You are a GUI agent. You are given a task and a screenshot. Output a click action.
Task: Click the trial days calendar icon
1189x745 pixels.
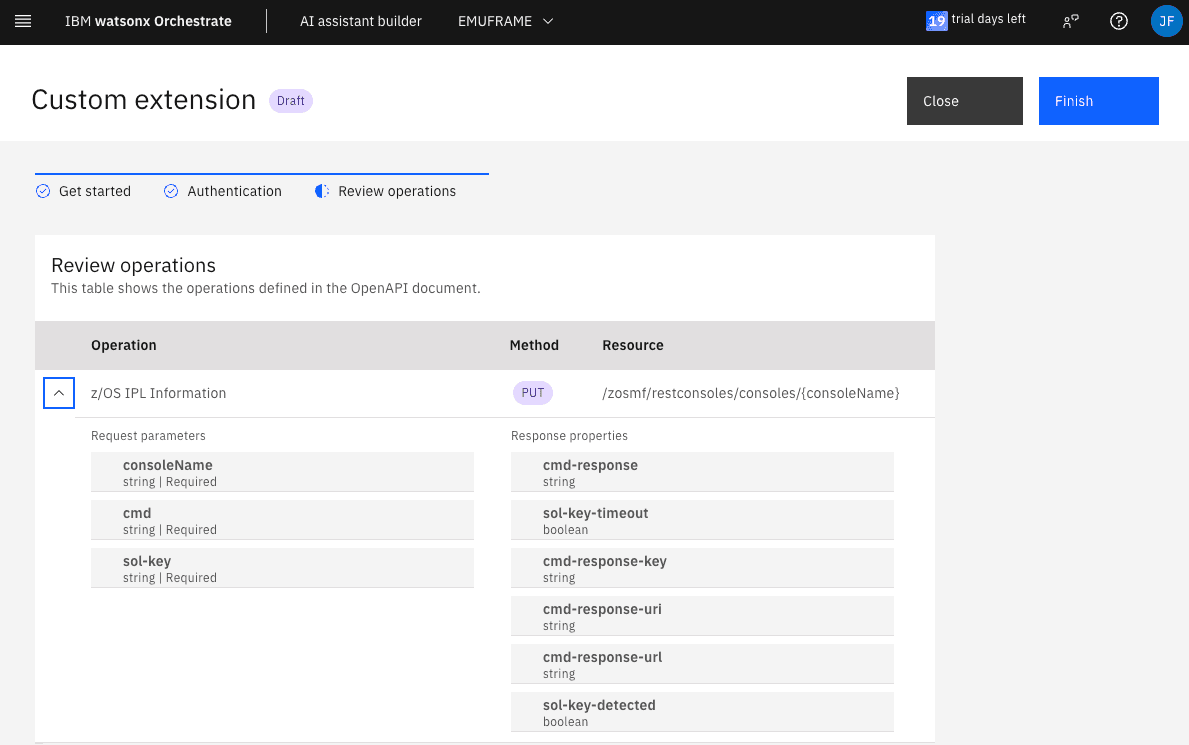(x=936, y=21)
